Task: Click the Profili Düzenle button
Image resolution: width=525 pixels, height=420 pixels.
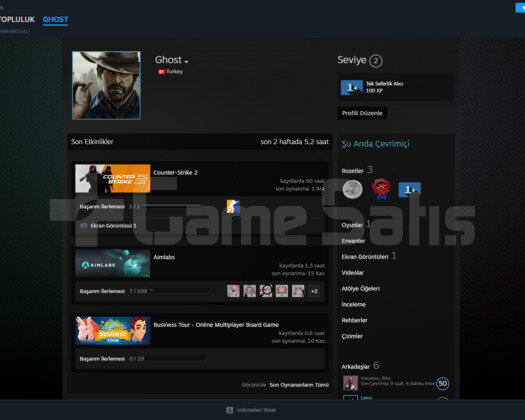Action: (x=362, y=113)
